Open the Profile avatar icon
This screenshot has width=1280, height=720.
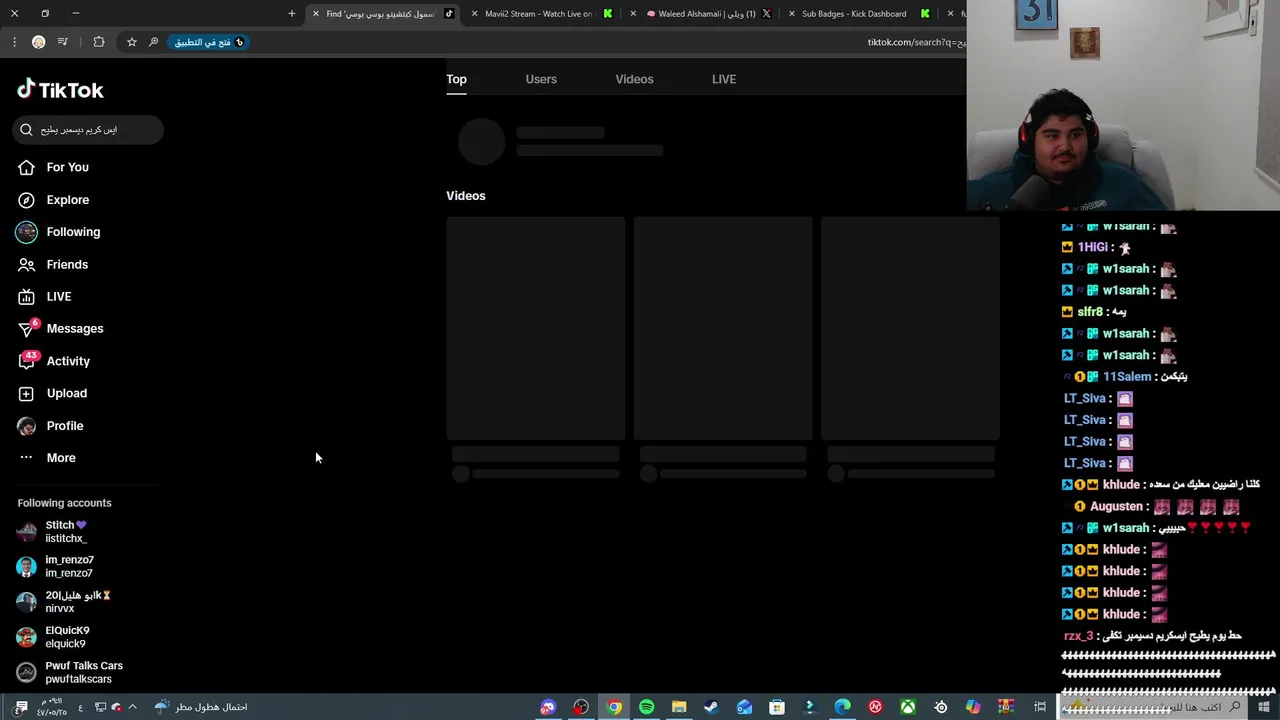point(27,426)
